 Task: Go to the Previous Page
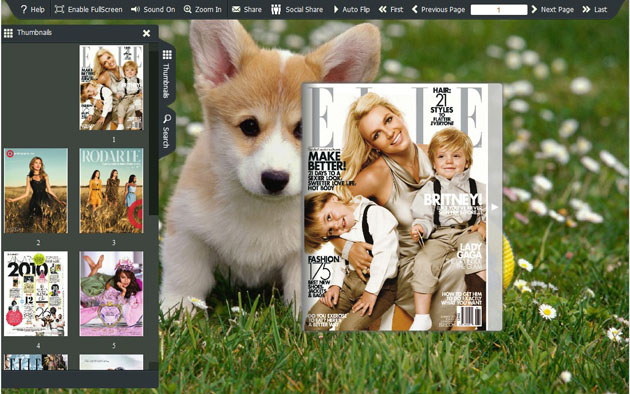coord(438,9)
